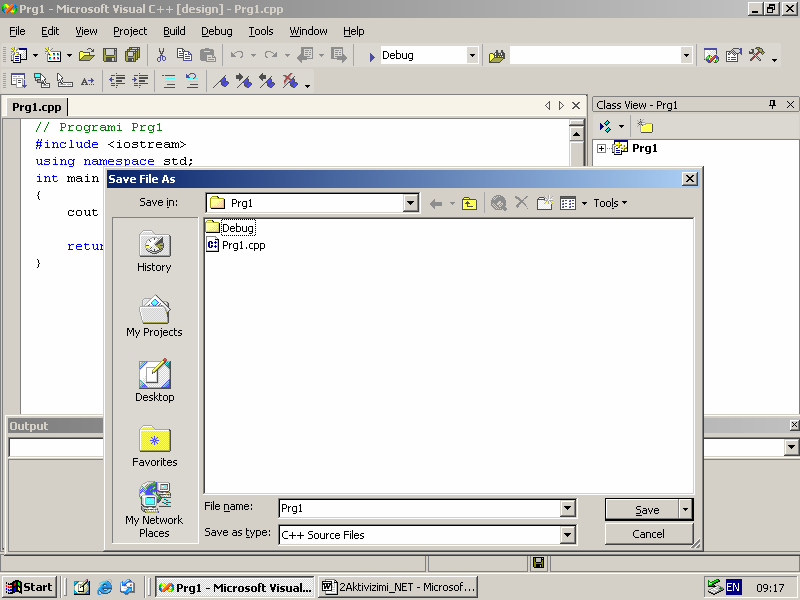Switch to the 2Aktivizimi_NET Word taskbar button
Image resolution: width=800 pixels, height=600 pixels.
click(x=398, y=587)
